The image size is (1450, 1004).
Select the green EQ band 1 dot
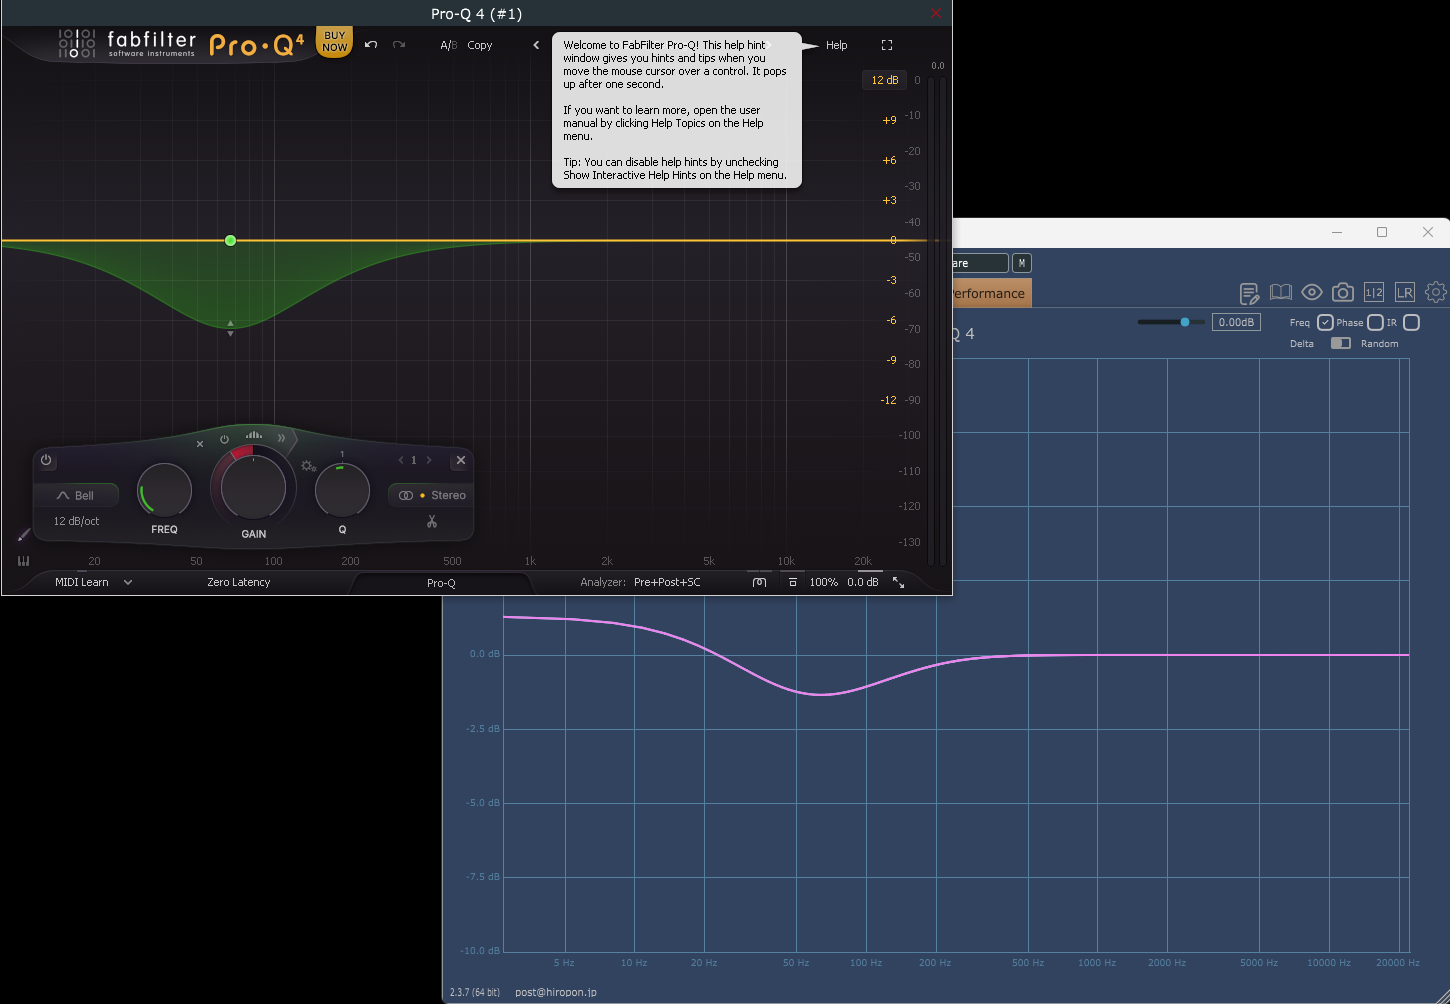pos(231,240)
